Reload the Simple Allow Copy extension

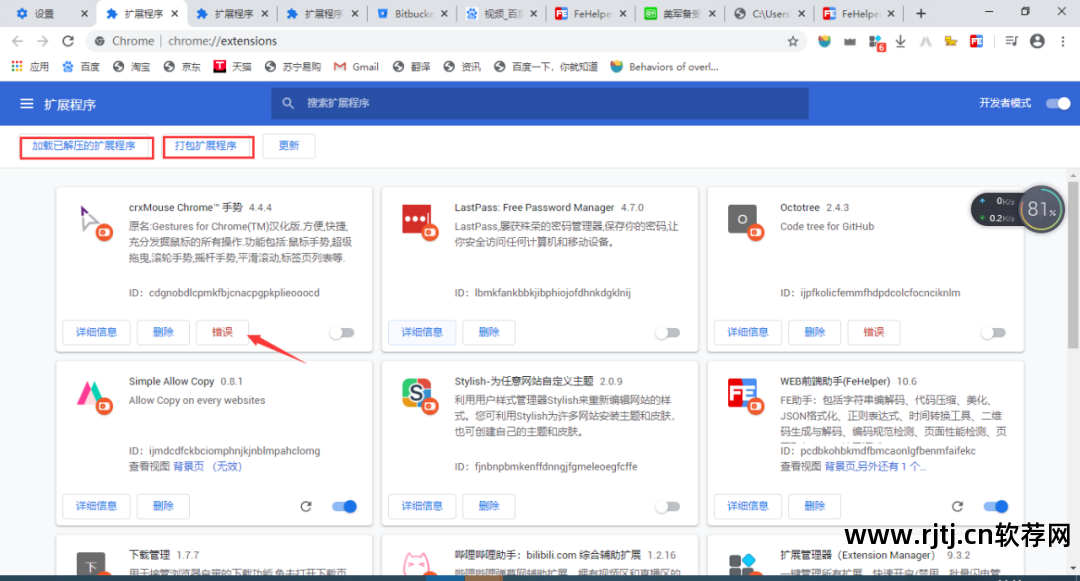point(306,507)
